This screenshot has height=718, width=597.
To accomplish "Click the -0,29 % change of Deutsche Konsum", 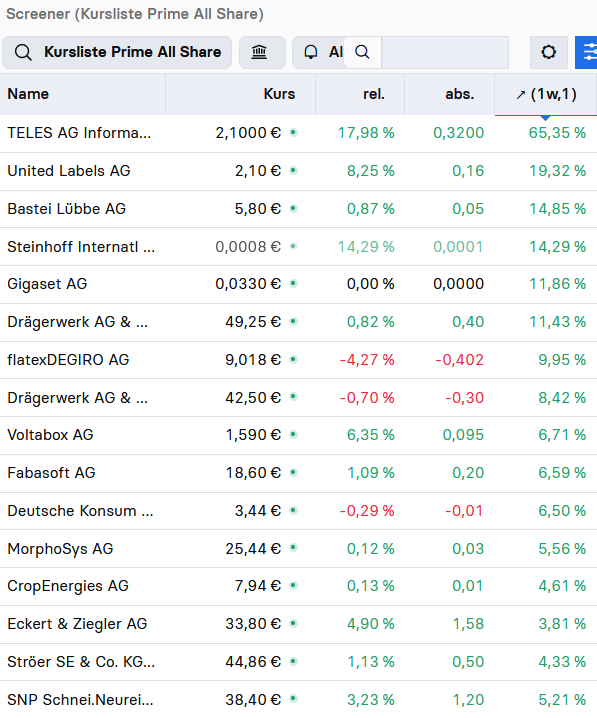I will point(367,511).
